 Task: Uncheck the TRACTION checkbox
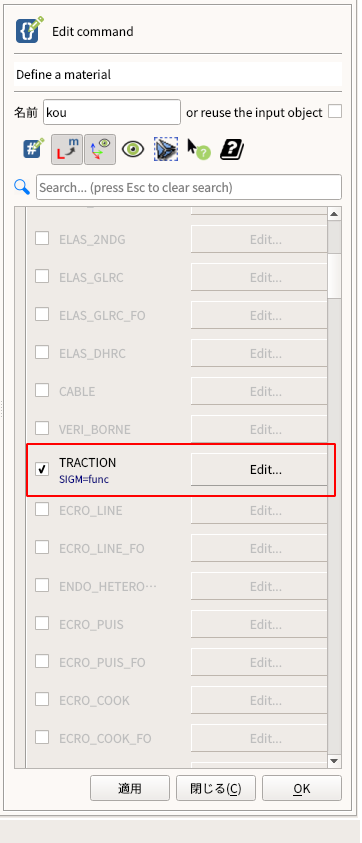42,469
